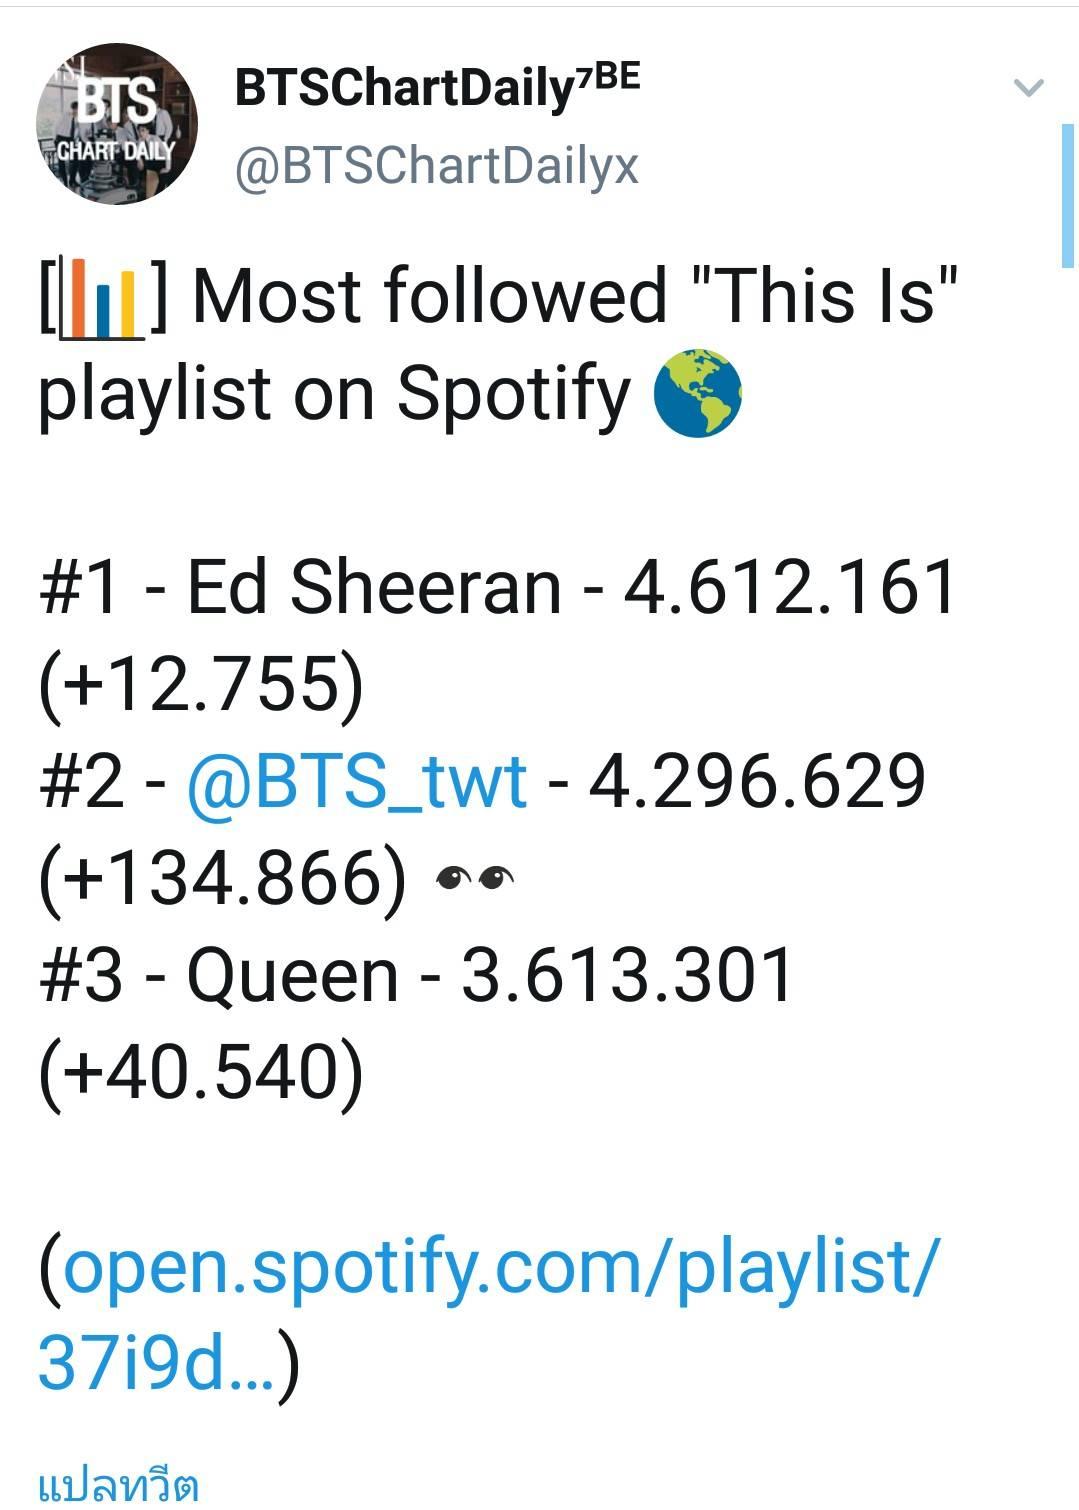The image size is (1079, 1510).
Task: Tap the (+12.755) gain under Ed Sheeran
Action: 201,684
